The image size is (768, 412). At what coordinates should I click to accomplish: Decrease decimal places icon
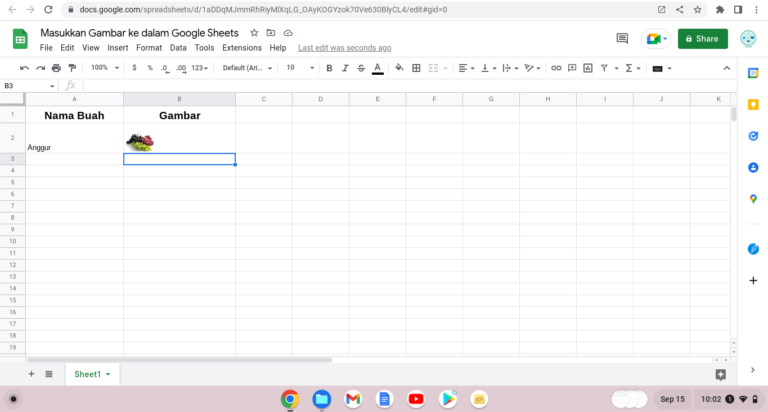(x=165, y=68)
